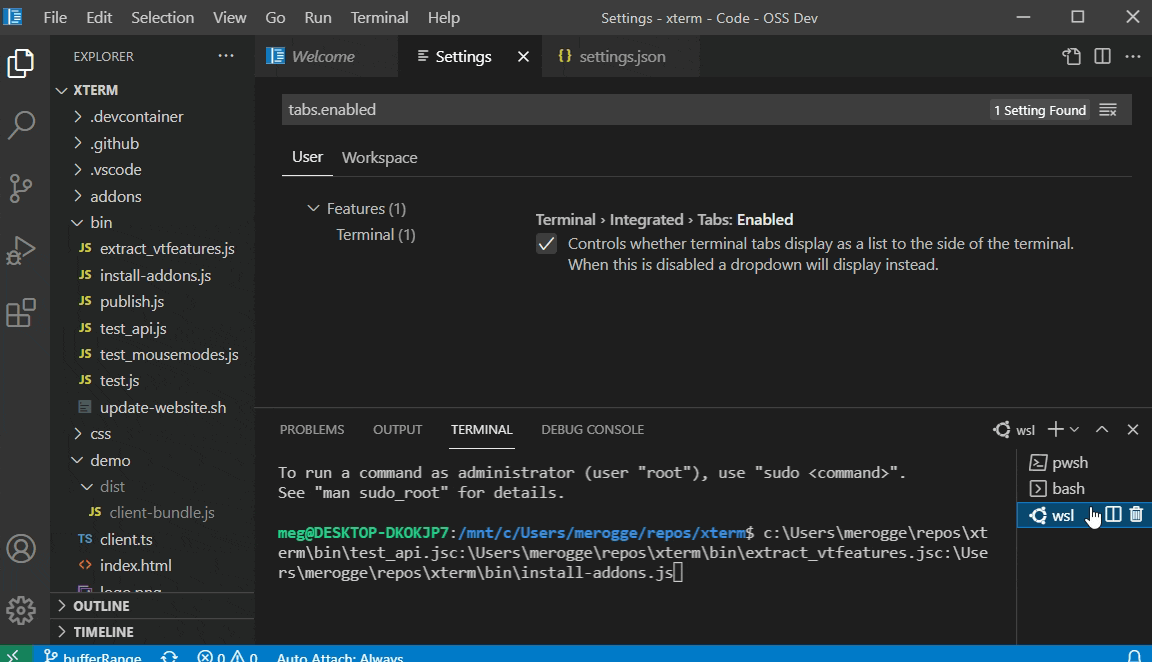Split the editor to the right

[1102, 57]
